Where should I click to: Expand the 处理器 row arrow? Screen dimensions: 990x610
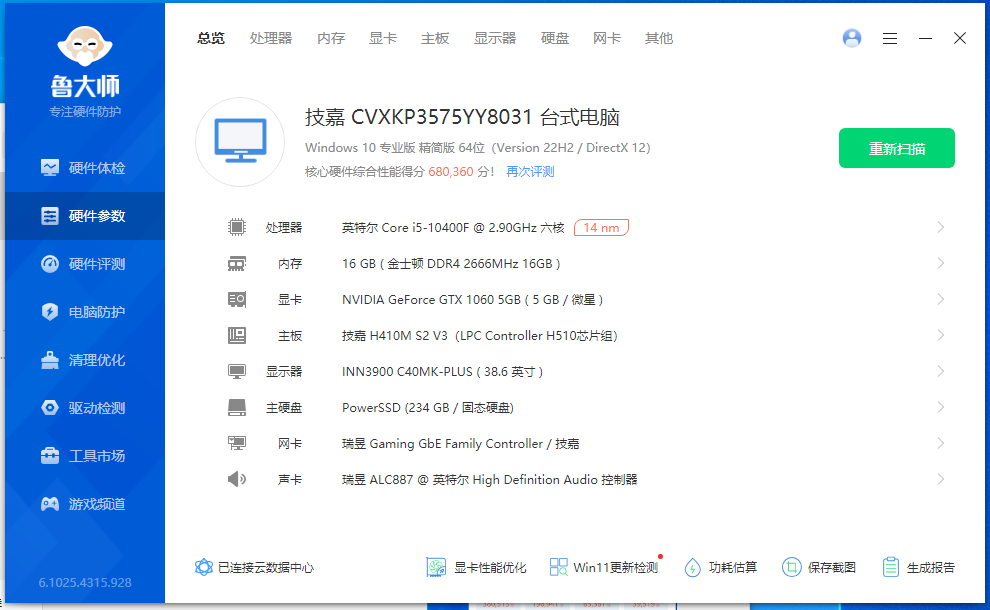(x=940, y=227)
